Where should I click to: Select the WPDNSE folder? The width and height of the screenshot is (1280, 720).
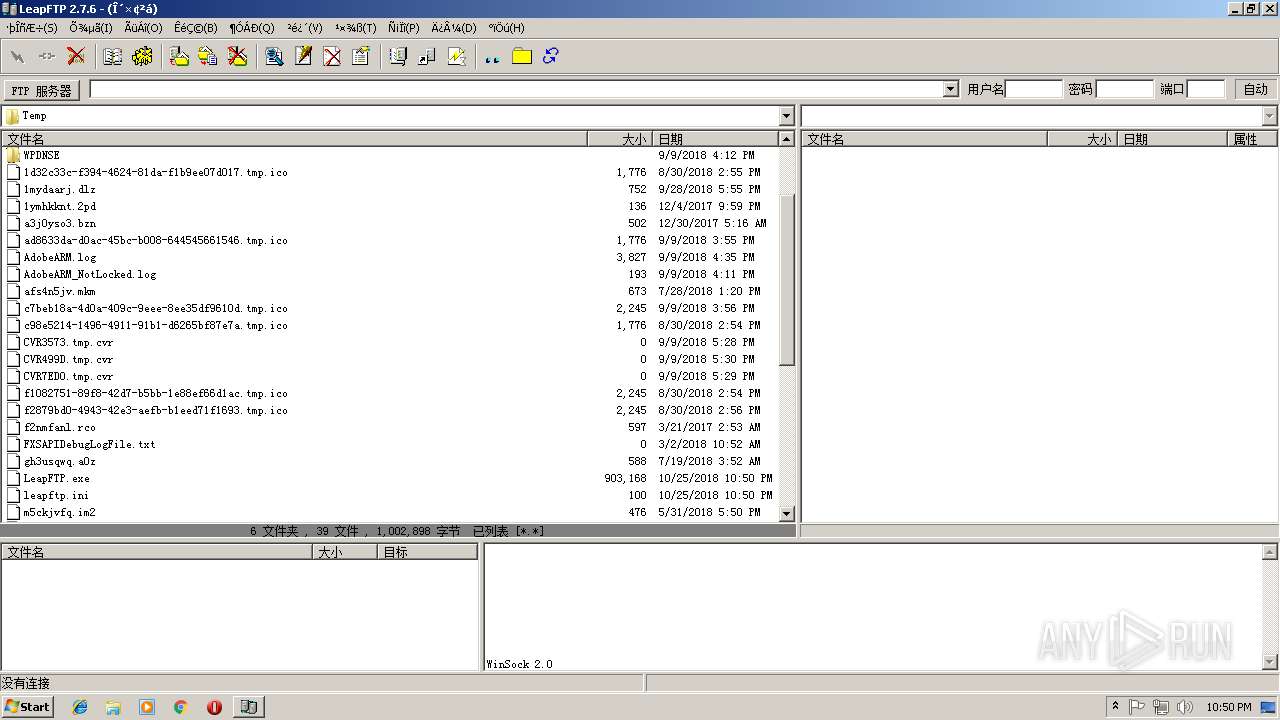tap(41, 155)
